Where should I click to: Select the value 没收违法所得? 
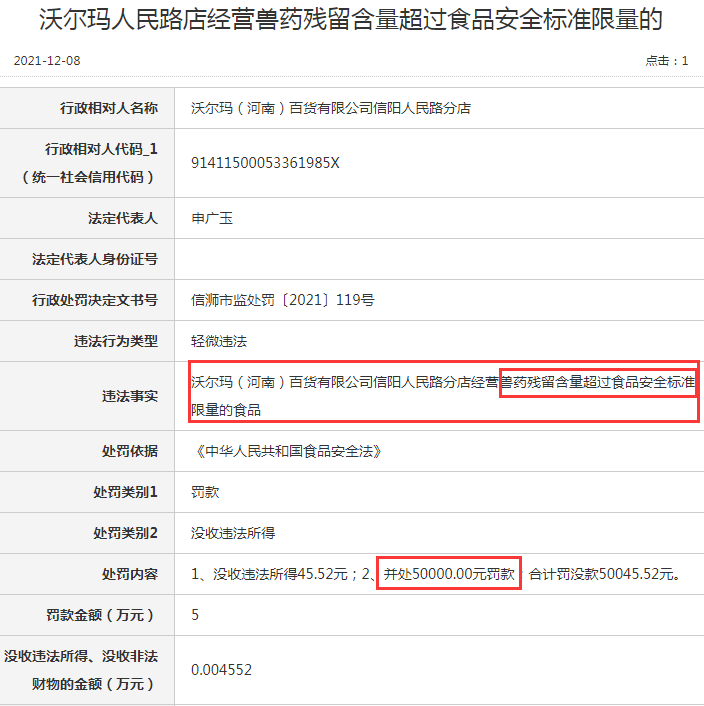pos(233,533)
